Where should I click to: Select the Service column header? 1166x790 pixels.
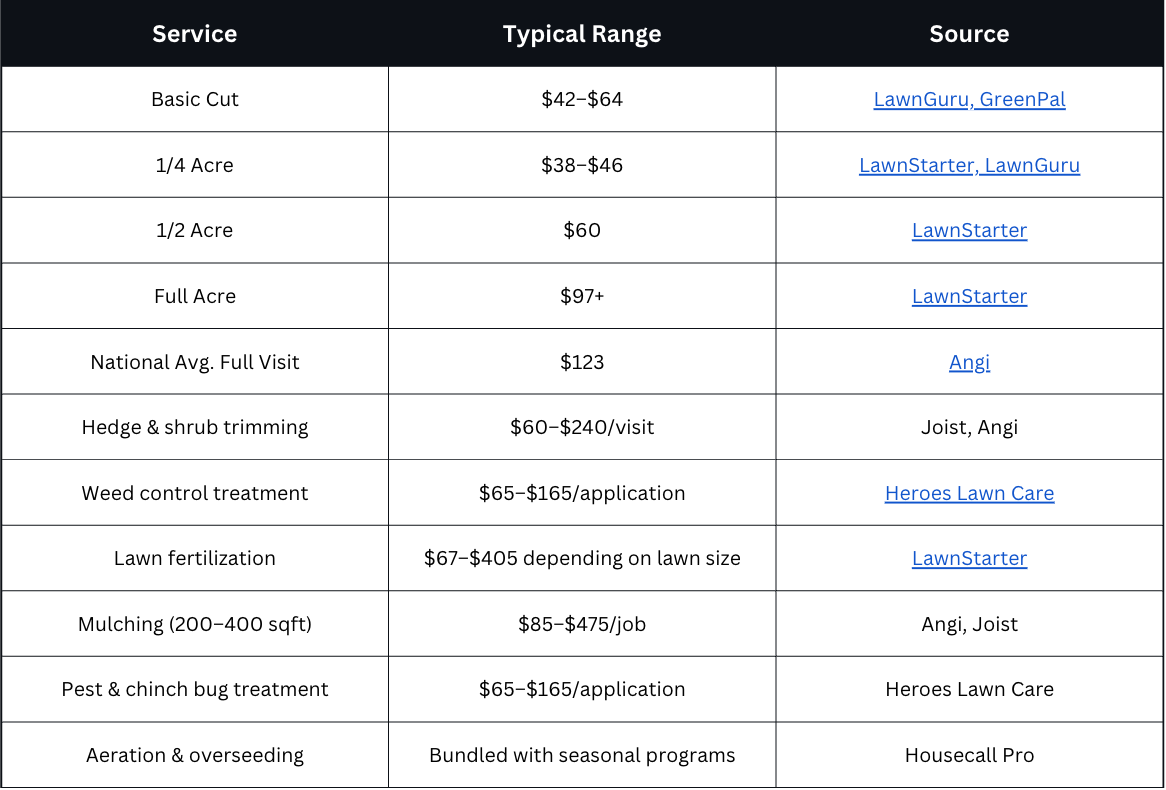[195, 33]
